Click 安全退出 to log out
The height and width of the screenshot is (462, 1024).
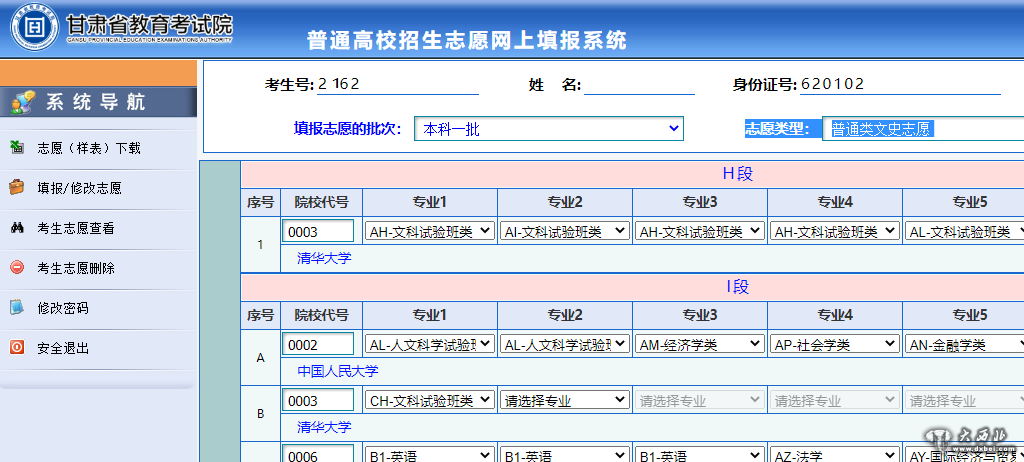click(63, 348)
